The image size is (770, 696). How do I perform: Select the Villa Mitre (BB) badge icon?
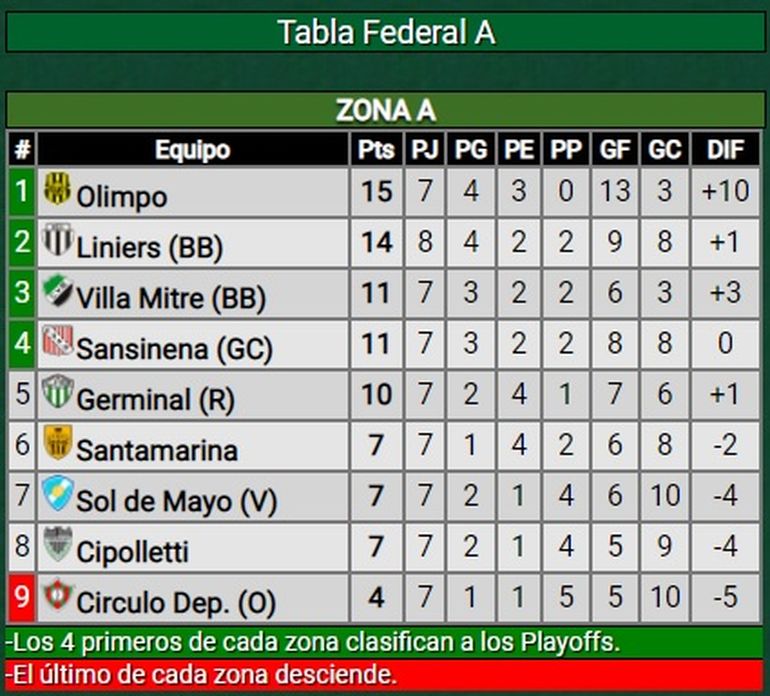coord(57,292)
